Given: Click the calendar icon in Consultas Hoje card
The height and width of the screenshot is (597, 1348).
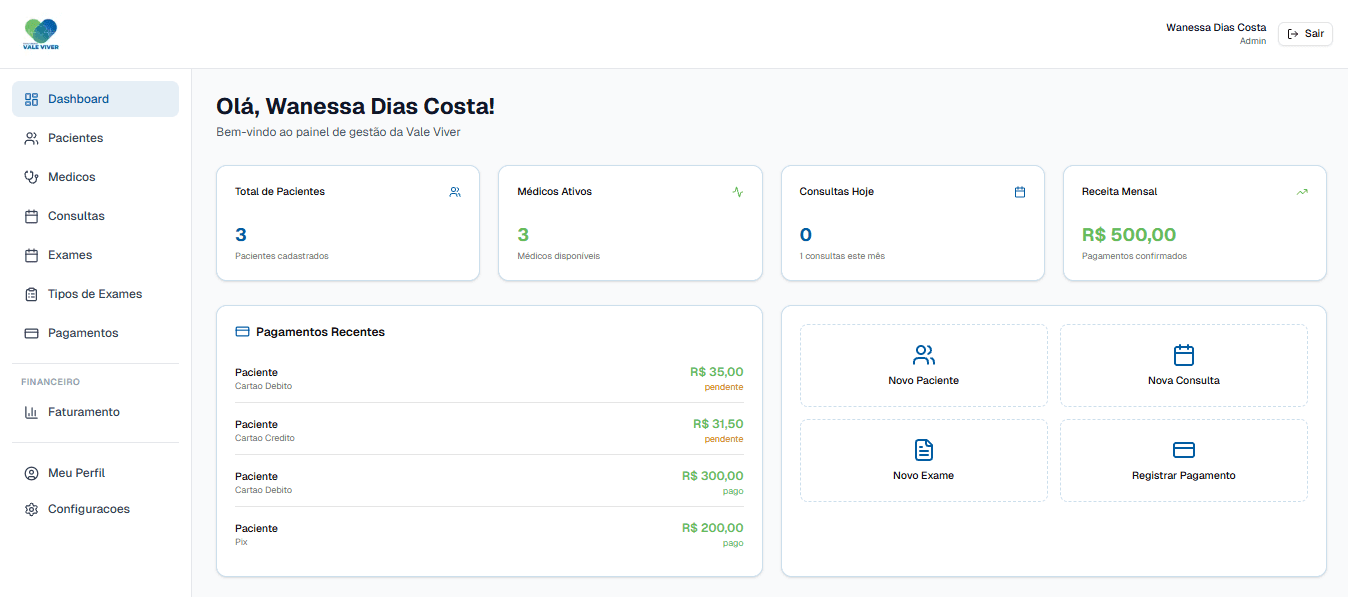Looking at the screenshot, I should pos(1020,192).
